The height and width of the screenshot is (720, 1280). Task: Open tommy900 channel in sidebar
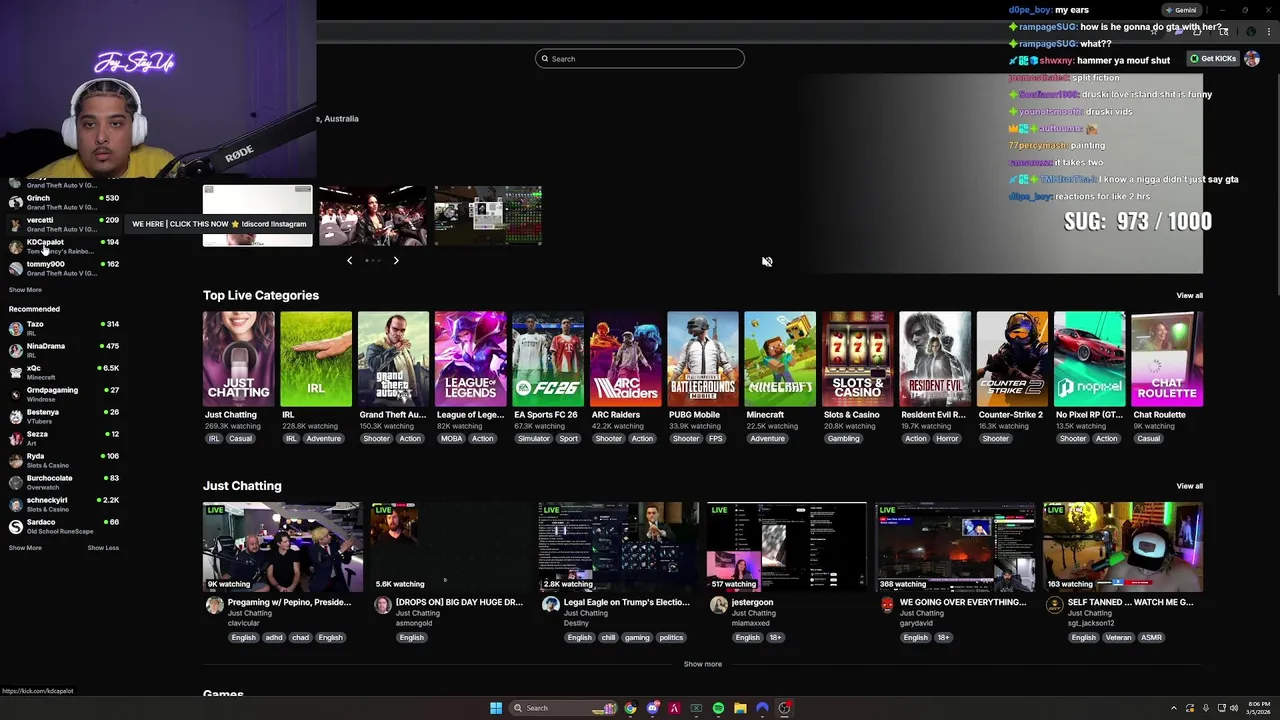[x=64, y=268]
